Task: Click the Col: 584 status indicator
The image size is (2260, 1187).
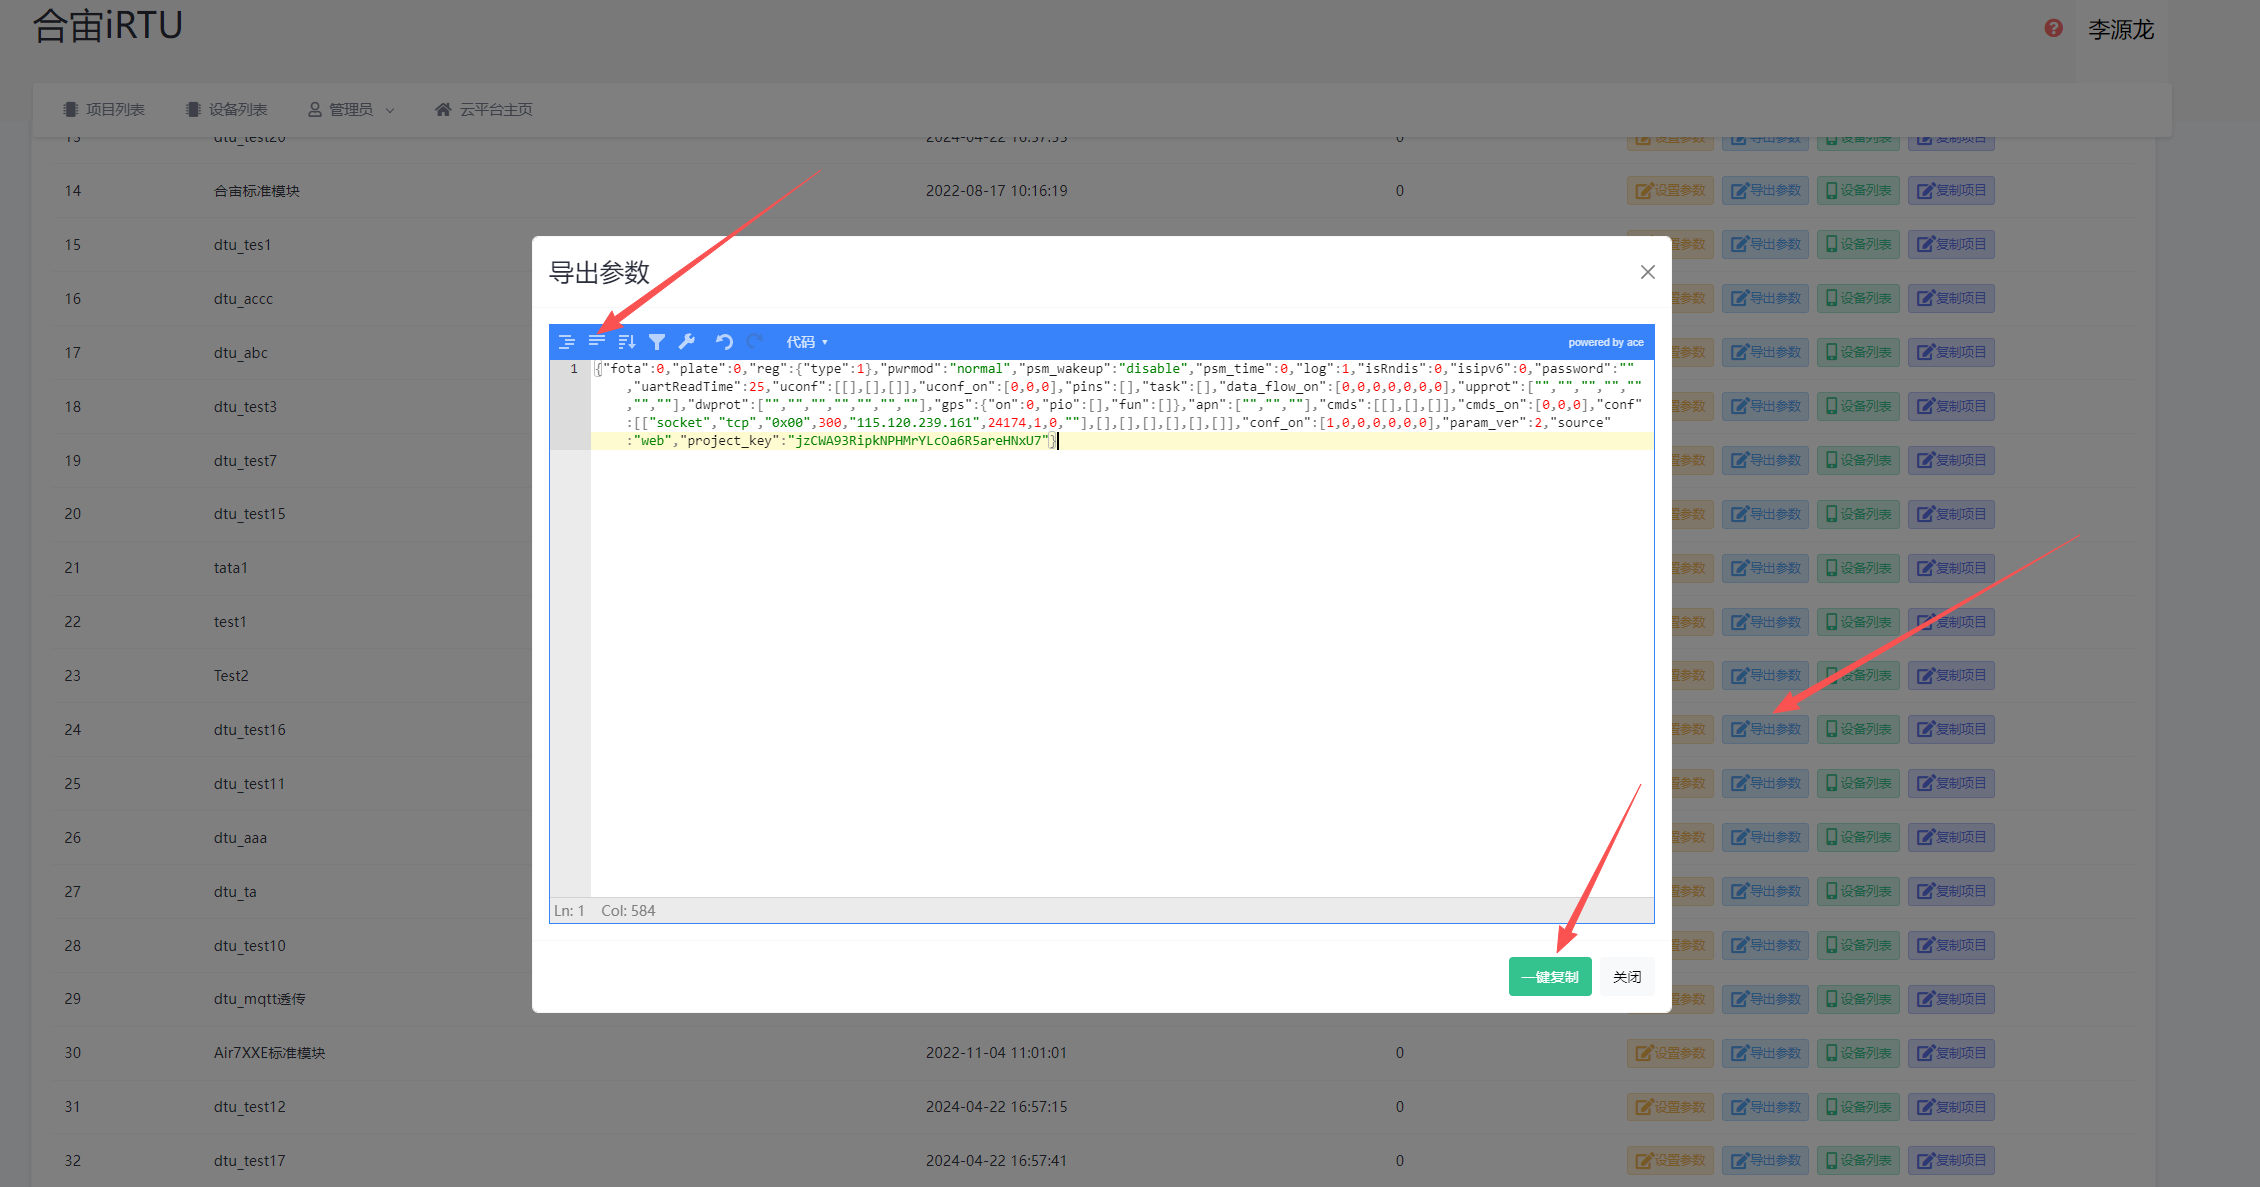Action: (x=628, y=911)
